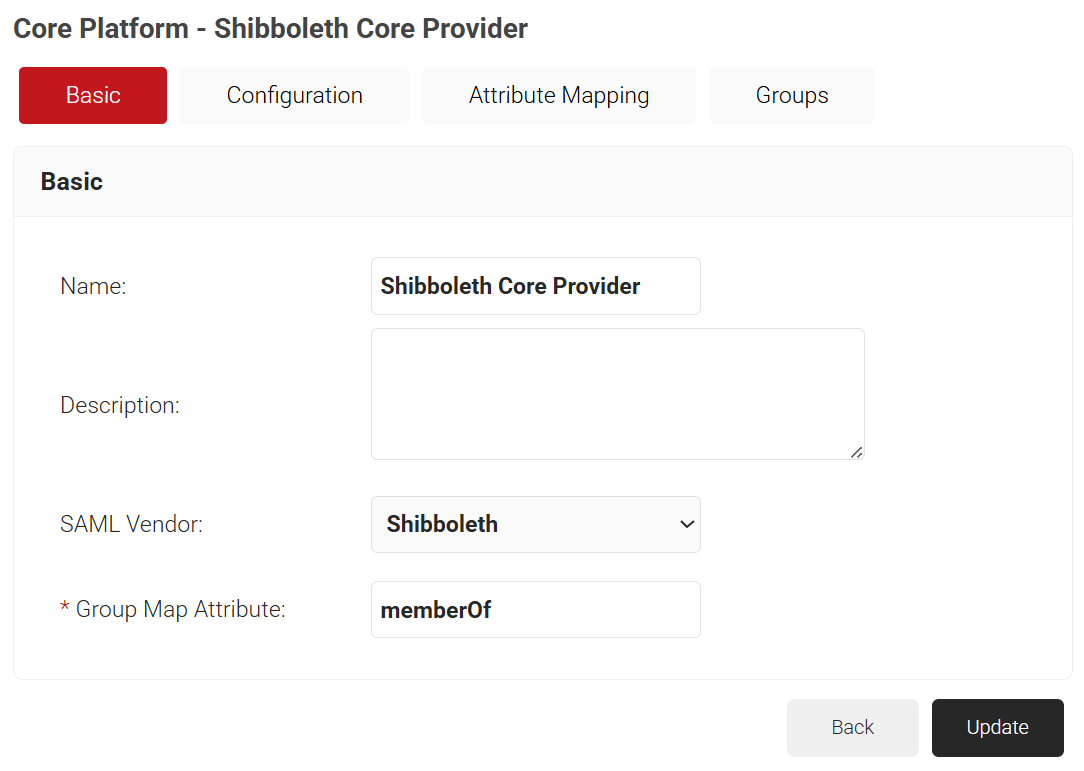Click the Description: label

(x=120, y=405)
